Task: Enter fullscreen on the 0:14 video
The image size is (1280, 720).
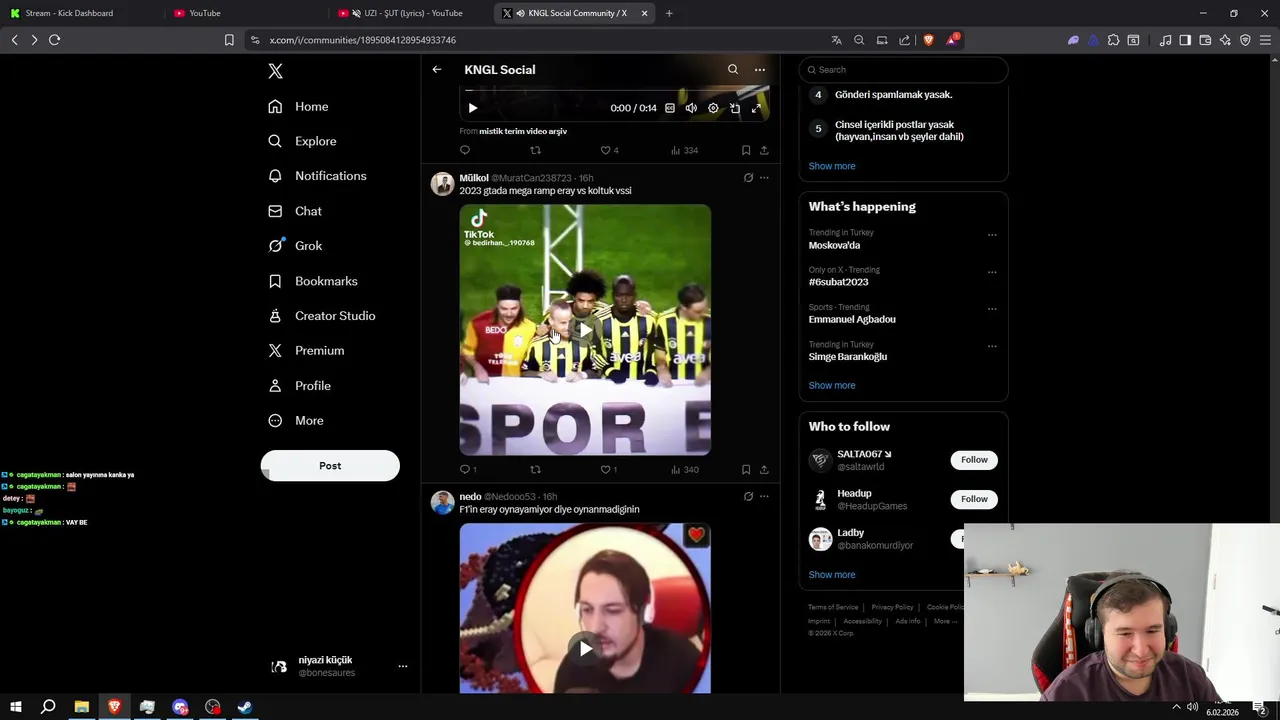Action: point(756,108)
